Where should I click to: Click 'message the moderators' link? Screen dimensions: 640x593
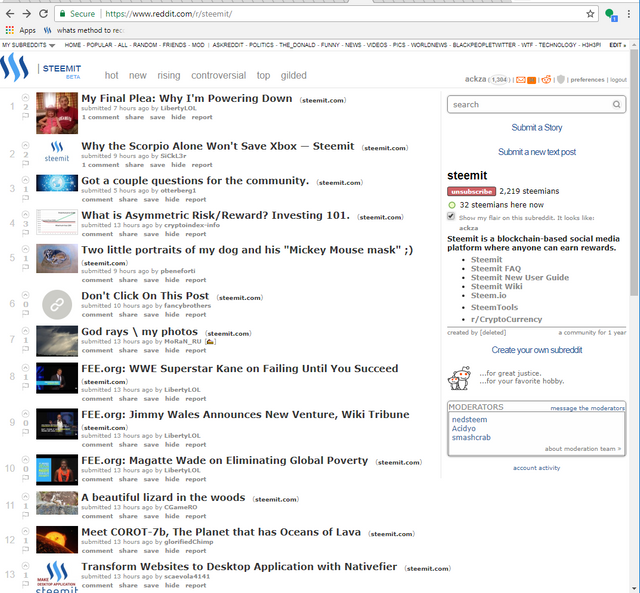click(587, 408)
